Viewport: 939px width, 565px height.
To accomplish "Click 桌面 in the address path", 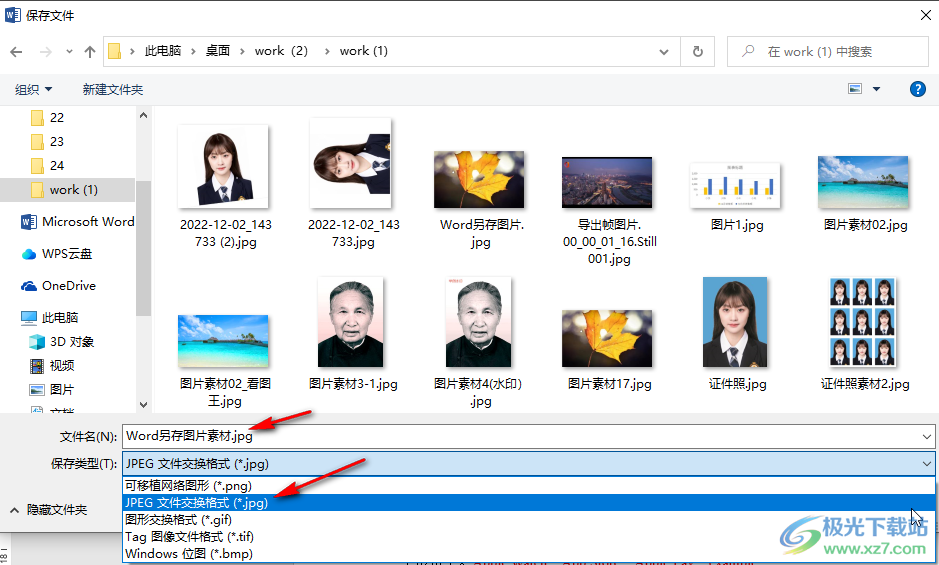I will pos(217,51).
